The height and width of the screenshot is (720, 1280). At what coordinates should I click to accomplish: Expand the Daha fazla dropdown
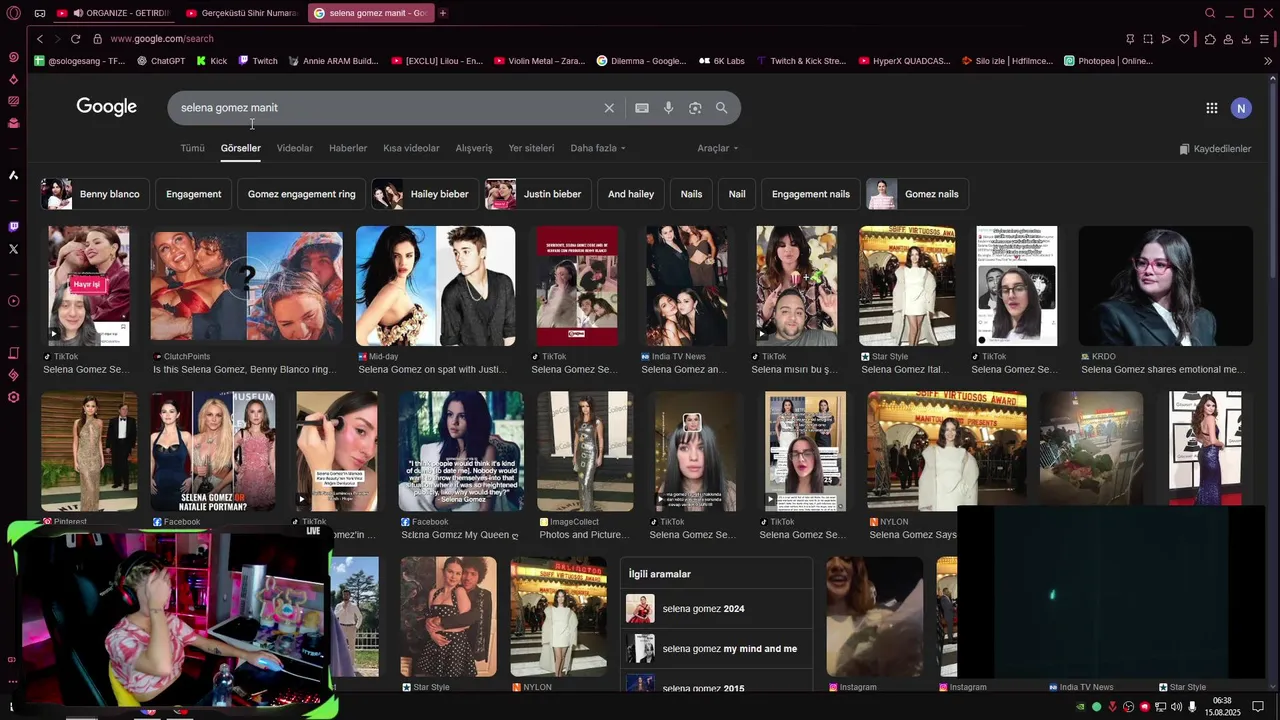click(x=598, y=148)
